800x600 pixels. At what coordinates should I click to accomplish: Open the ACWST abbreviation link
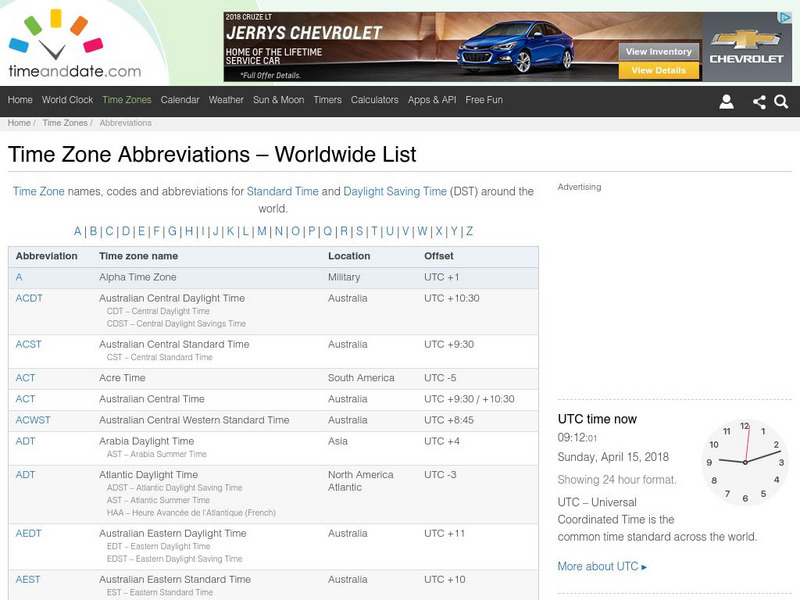33,420
